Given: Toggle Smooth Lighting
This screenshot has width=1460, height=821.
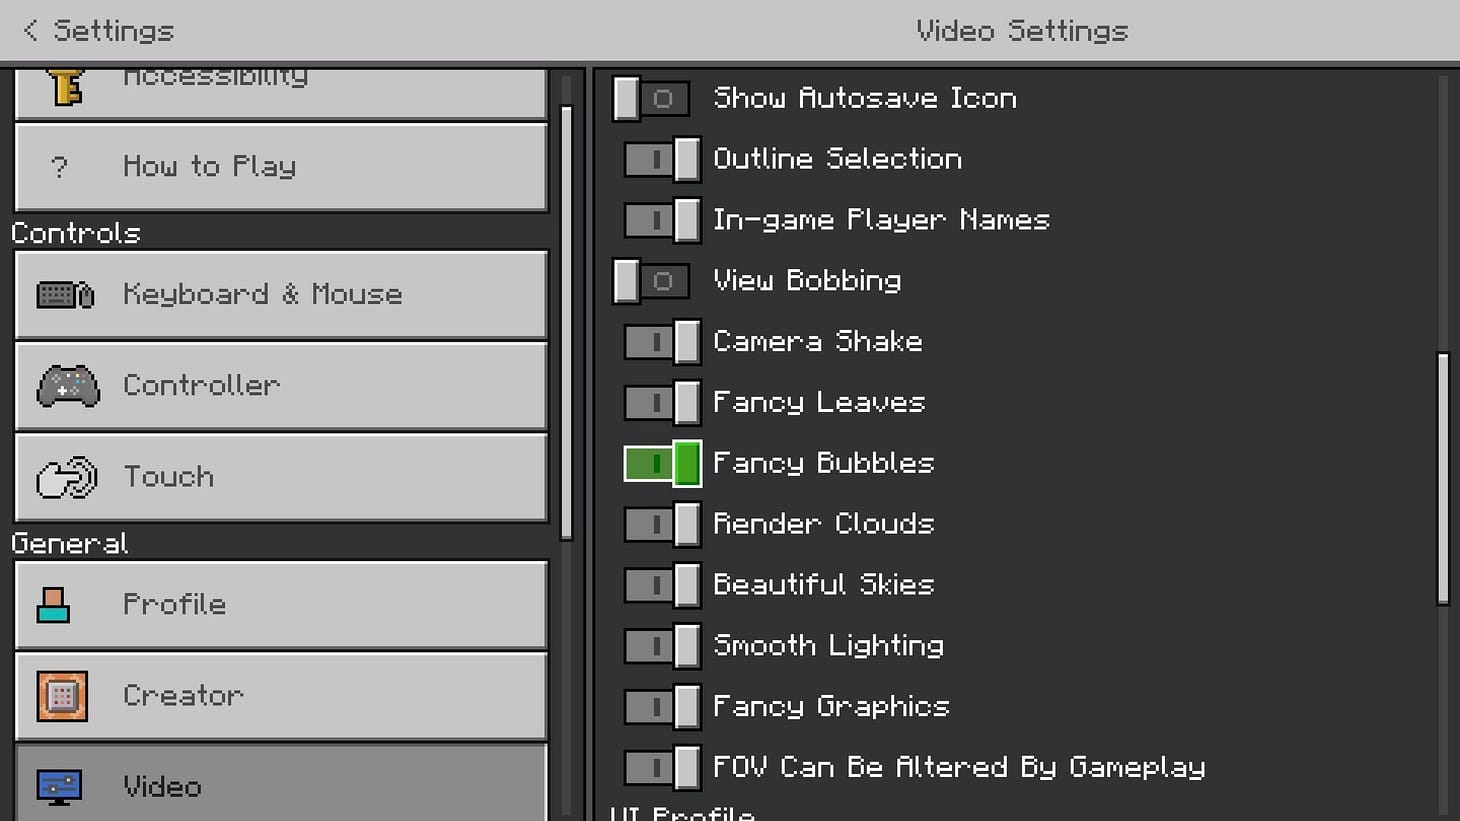Looking at the screenshot, I should tap(661, 646).
